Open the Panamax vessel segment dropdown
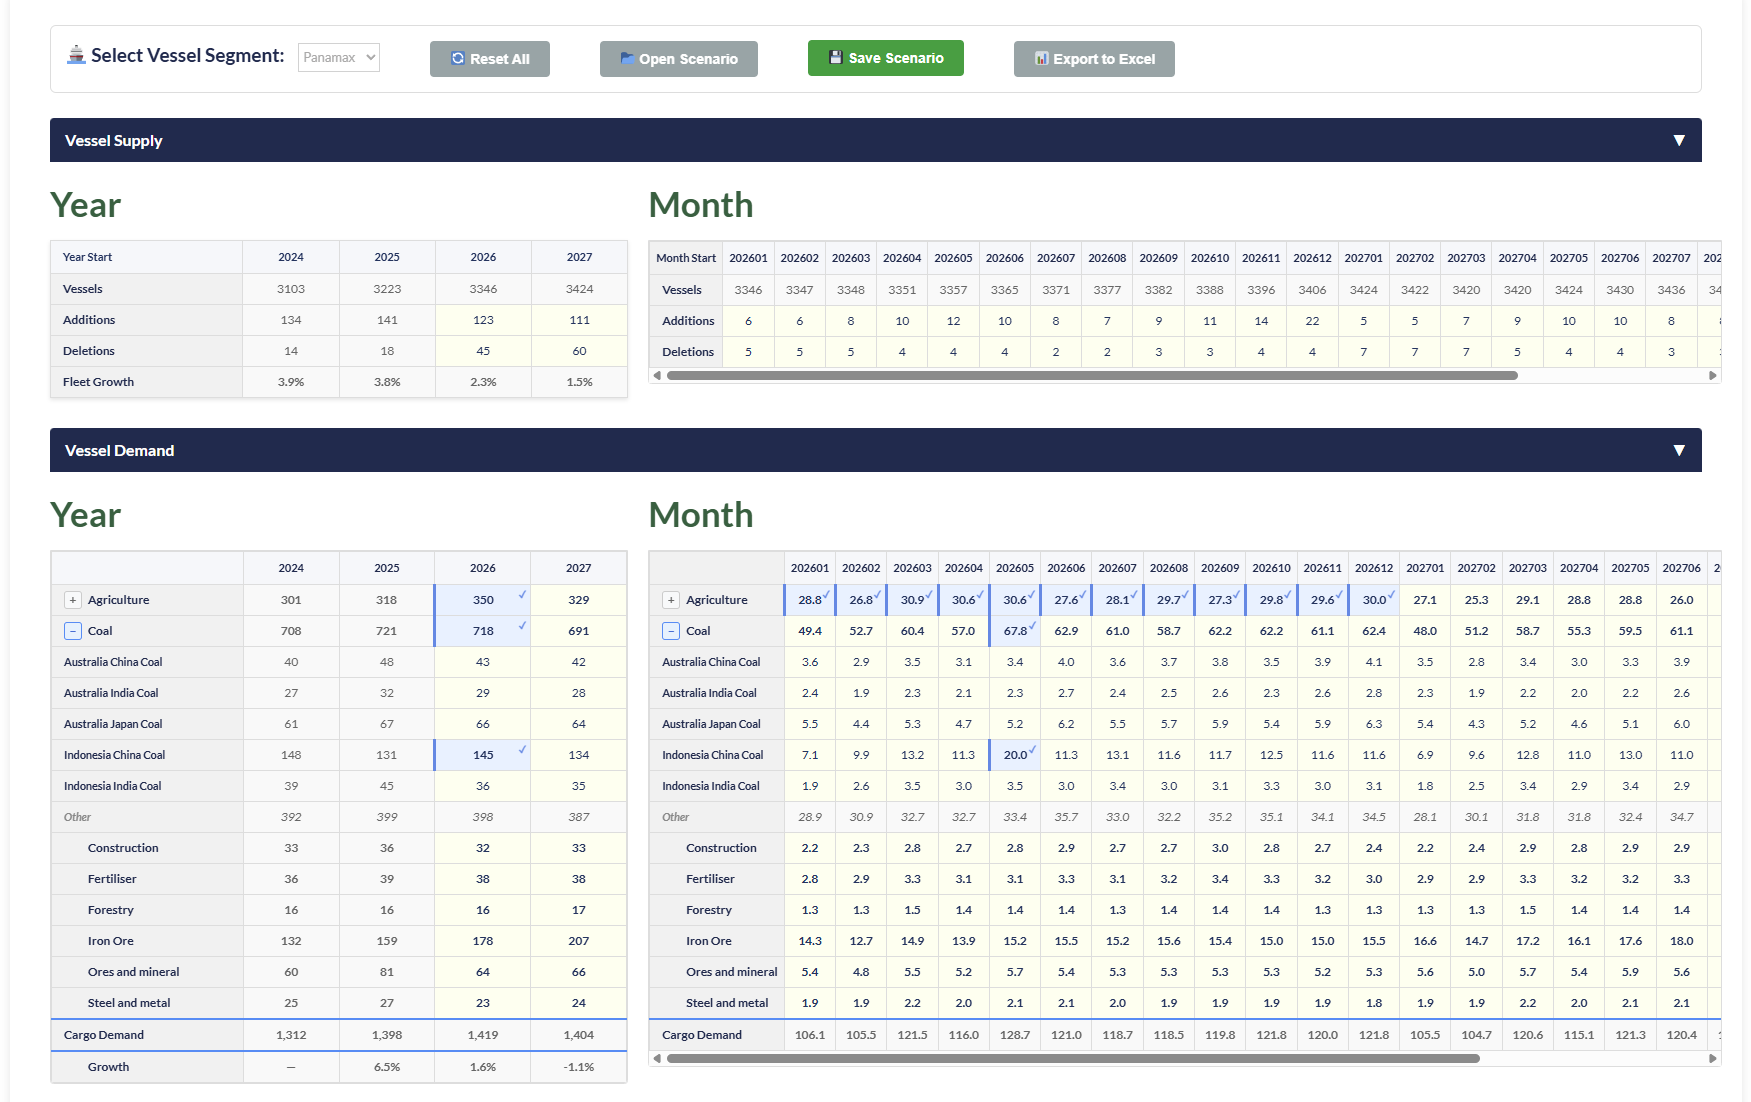 pos(339,58)
